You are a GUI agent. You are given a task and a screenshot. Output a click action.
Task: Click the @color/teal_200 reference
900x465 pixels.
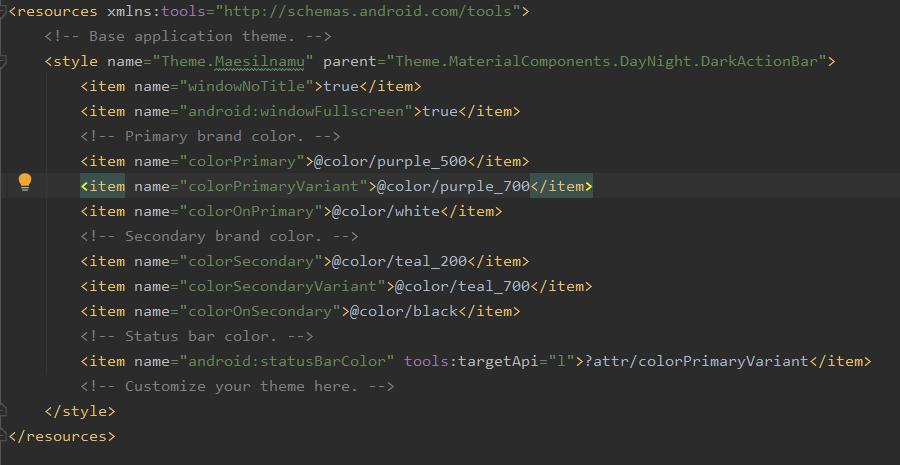pyautogui.click(x=399, y=261)
